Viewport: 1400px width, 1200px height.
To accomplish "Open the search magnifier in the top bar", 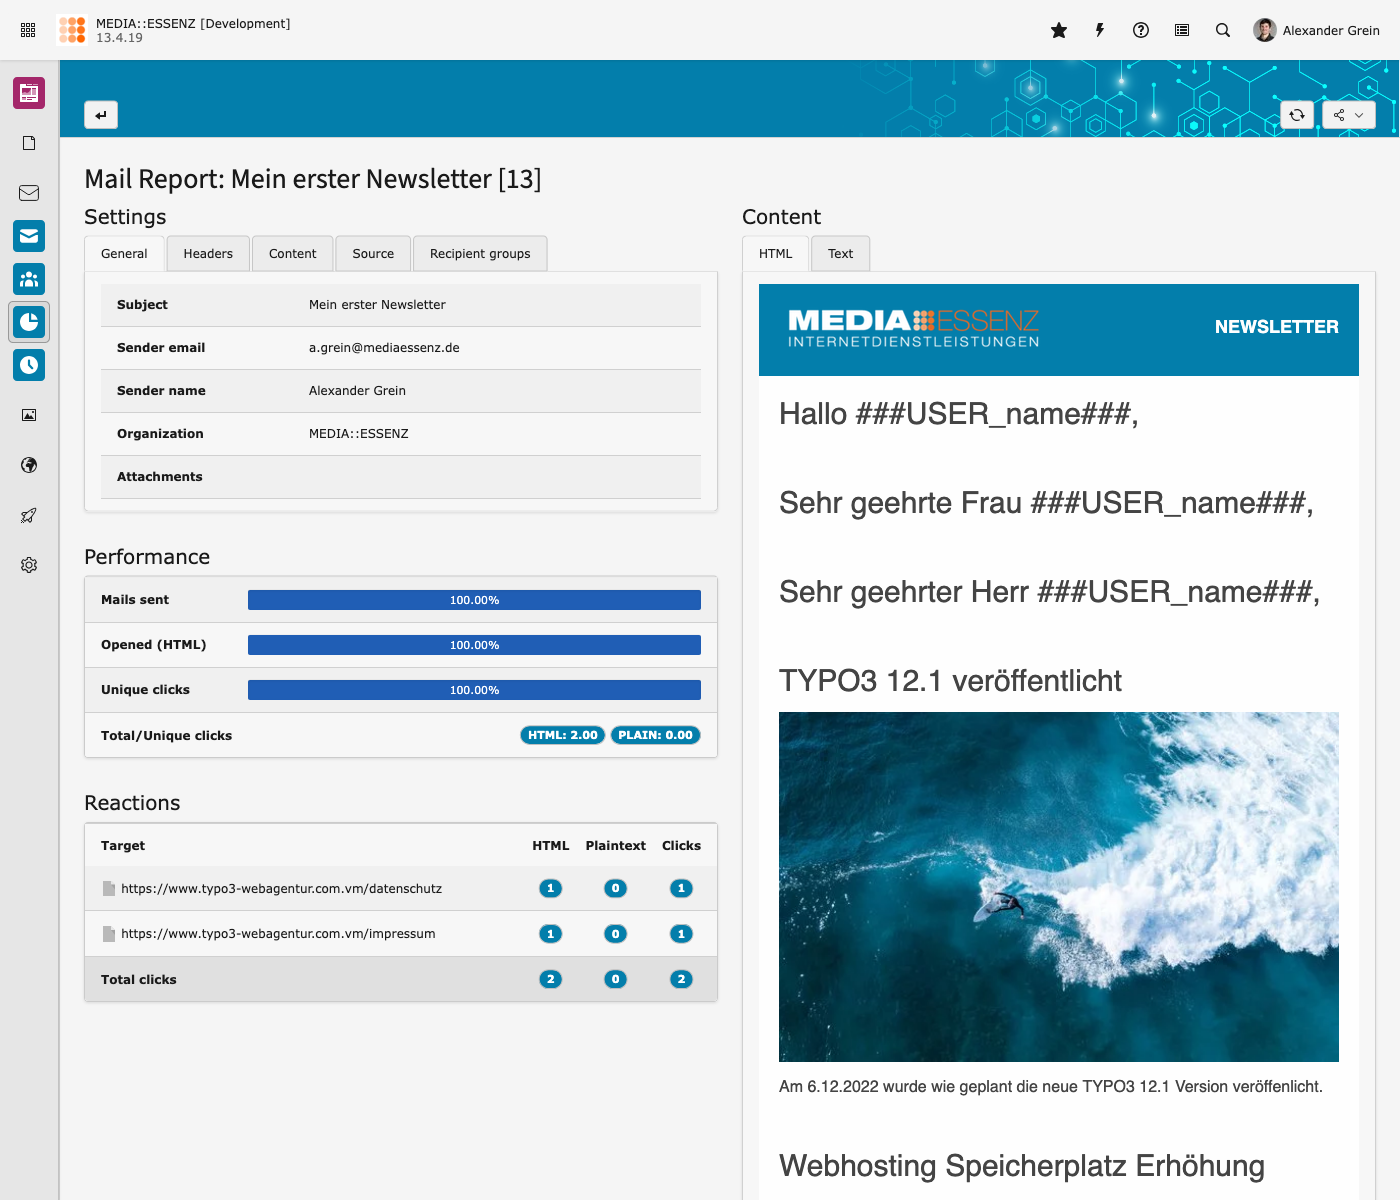I will click(1223, 30).
